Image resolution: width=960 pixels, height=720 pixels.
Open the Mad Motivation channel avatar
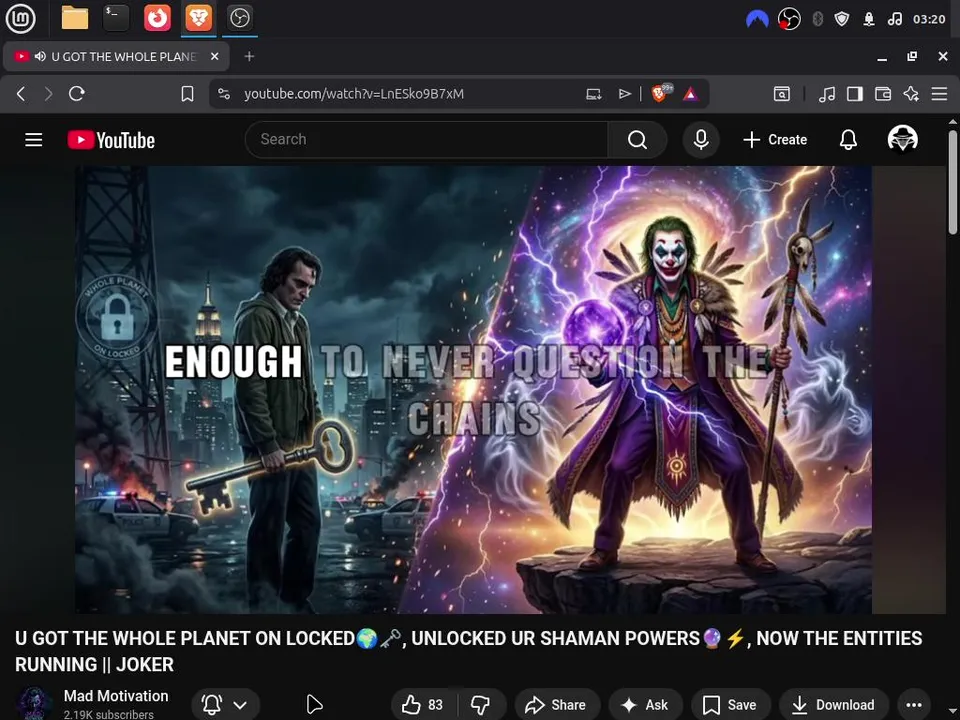tap(34, 703)
